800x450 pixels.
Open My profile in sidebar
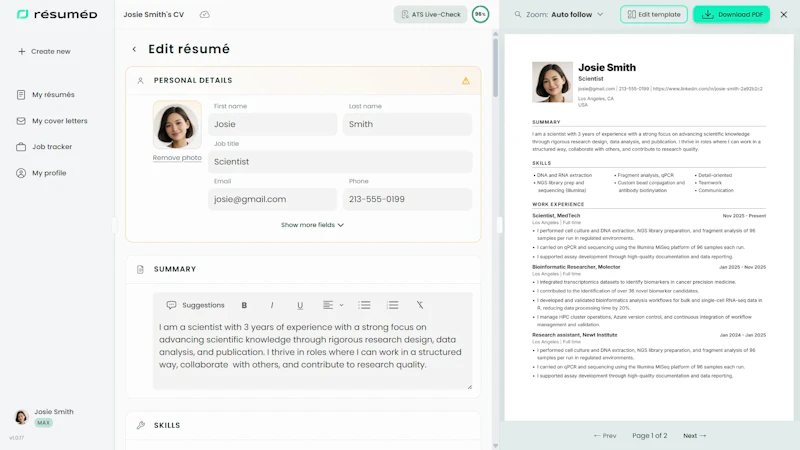coord(42,173)
